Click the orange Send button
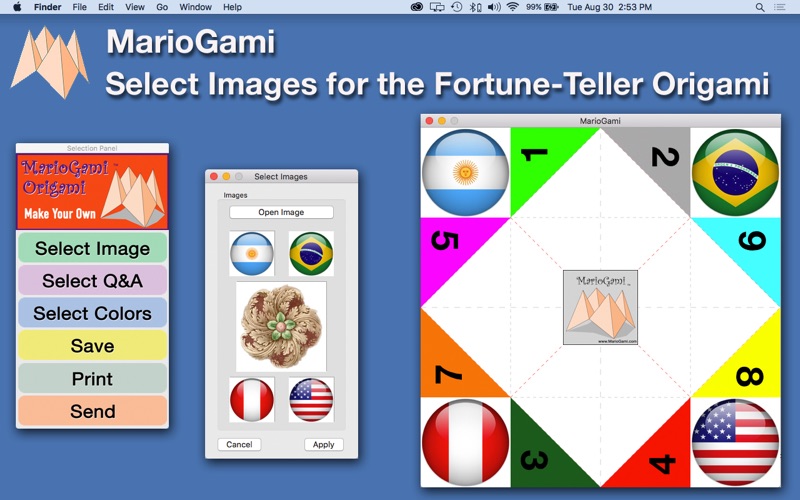 pos(92,411)
